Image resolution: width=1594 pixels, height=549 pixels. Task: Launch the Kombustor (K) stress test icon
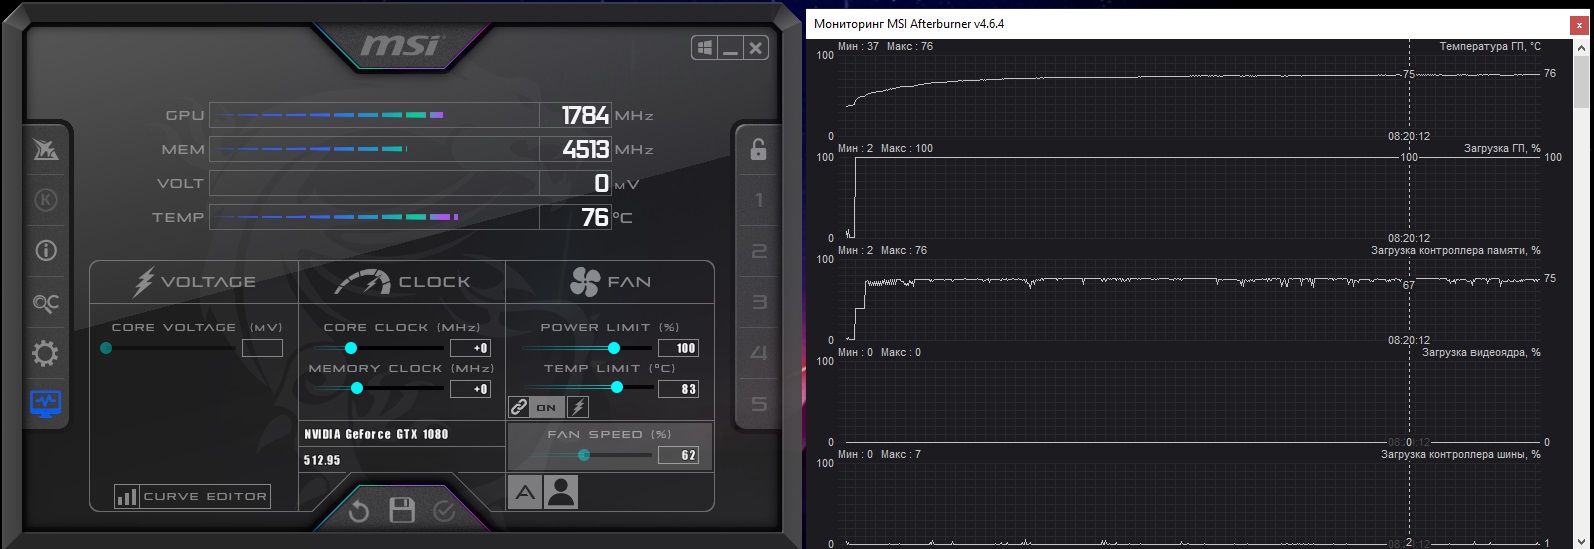click(46, 200)
